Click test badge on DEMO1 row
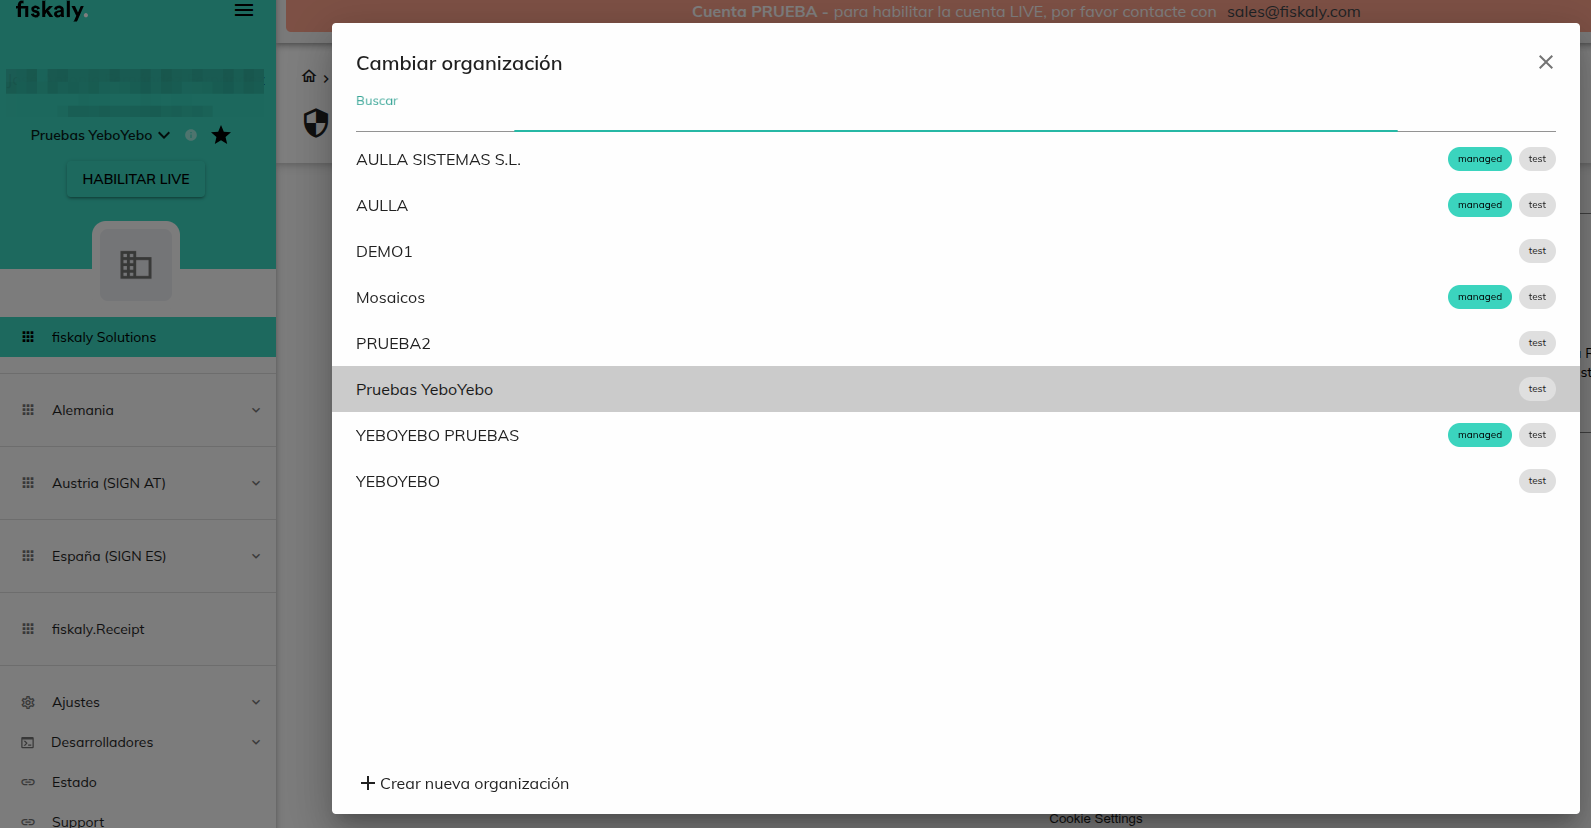The height and width of the screenshot is (828, 1591). click(1537, 251)
